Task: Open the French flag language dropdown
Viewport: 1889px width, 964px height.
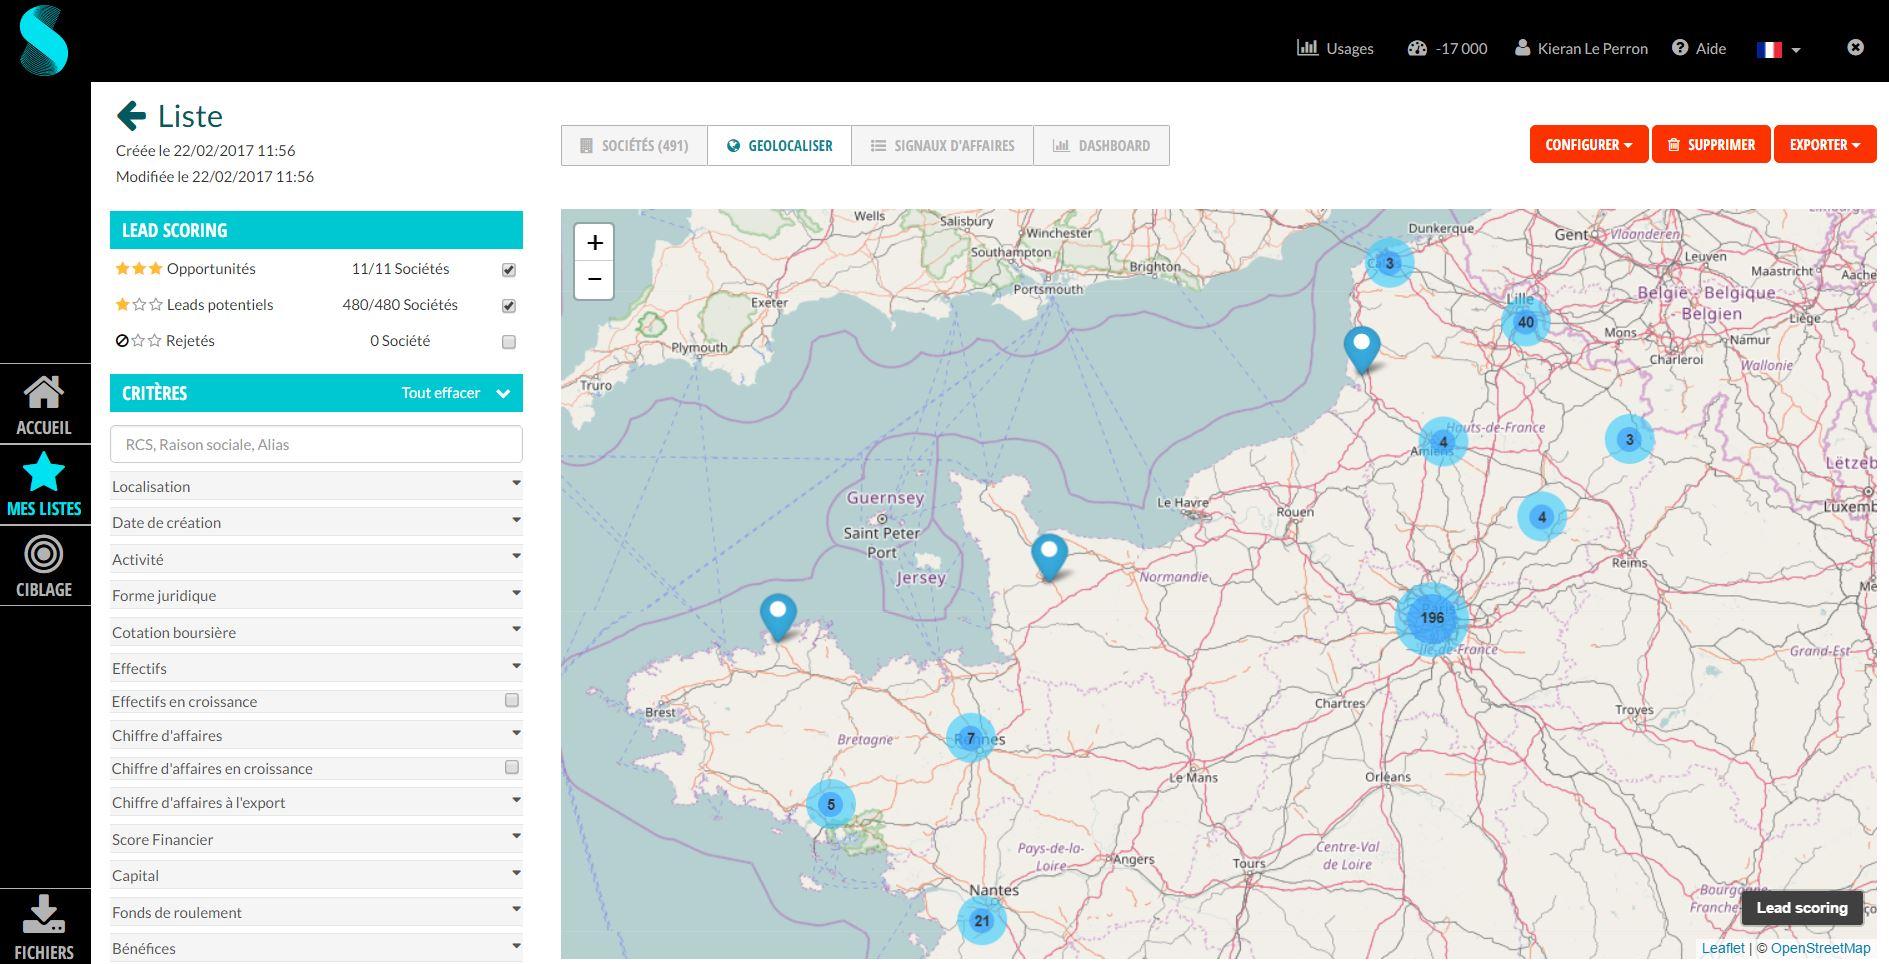Action: click(1778, 48)
